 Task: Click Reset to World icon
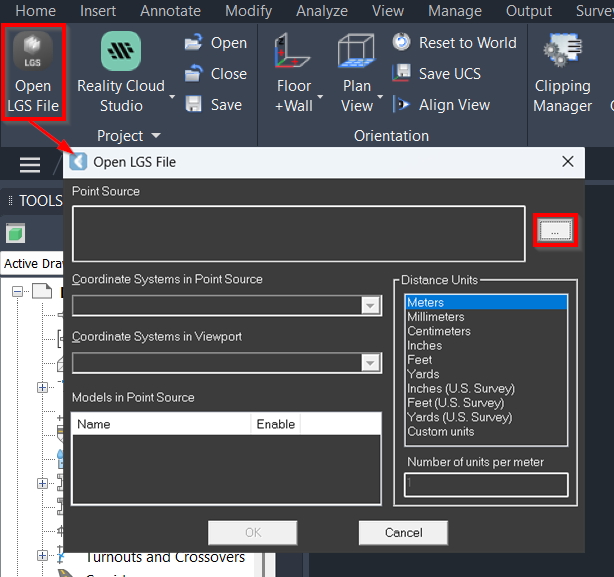[402, 43]
